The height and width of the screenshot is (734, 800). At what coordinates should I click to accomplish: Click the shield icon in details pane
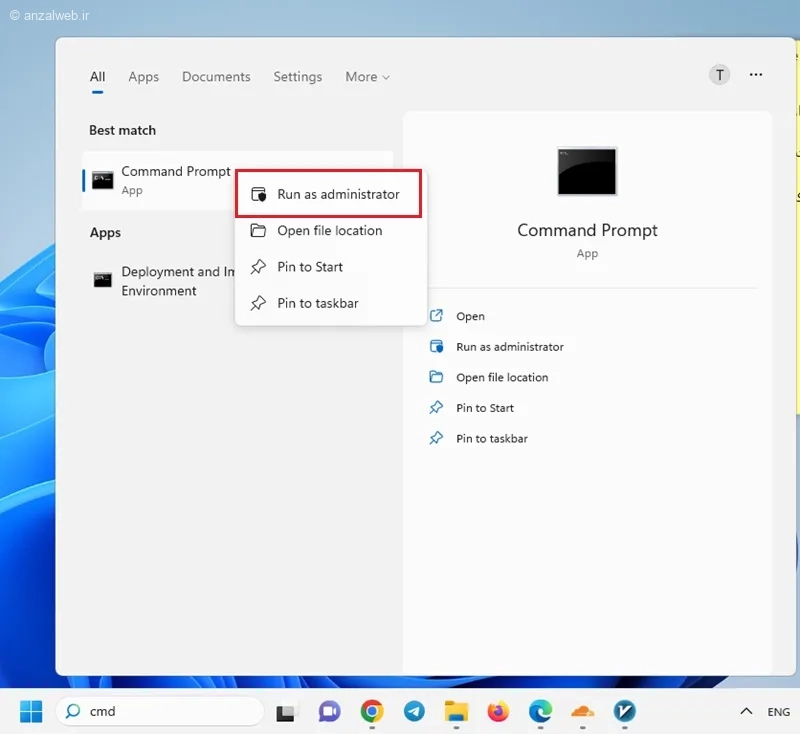point(436,346)
